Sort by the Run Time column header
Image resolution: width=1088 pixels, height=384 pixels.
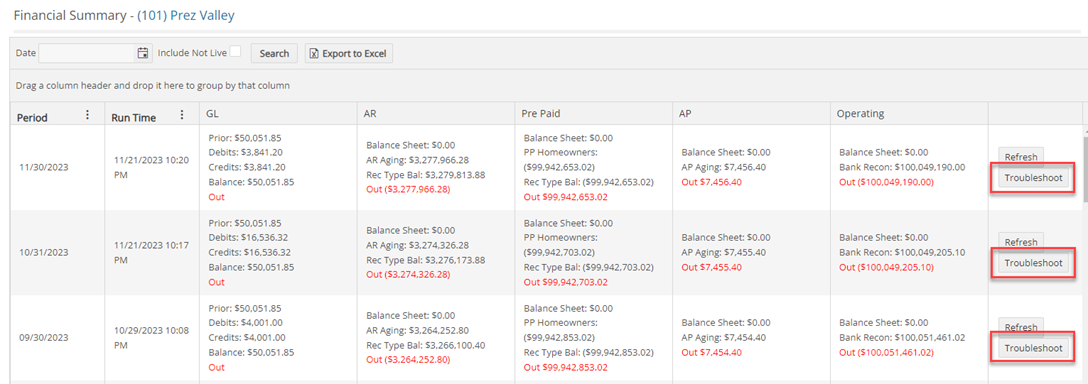(x=134, y=118)
